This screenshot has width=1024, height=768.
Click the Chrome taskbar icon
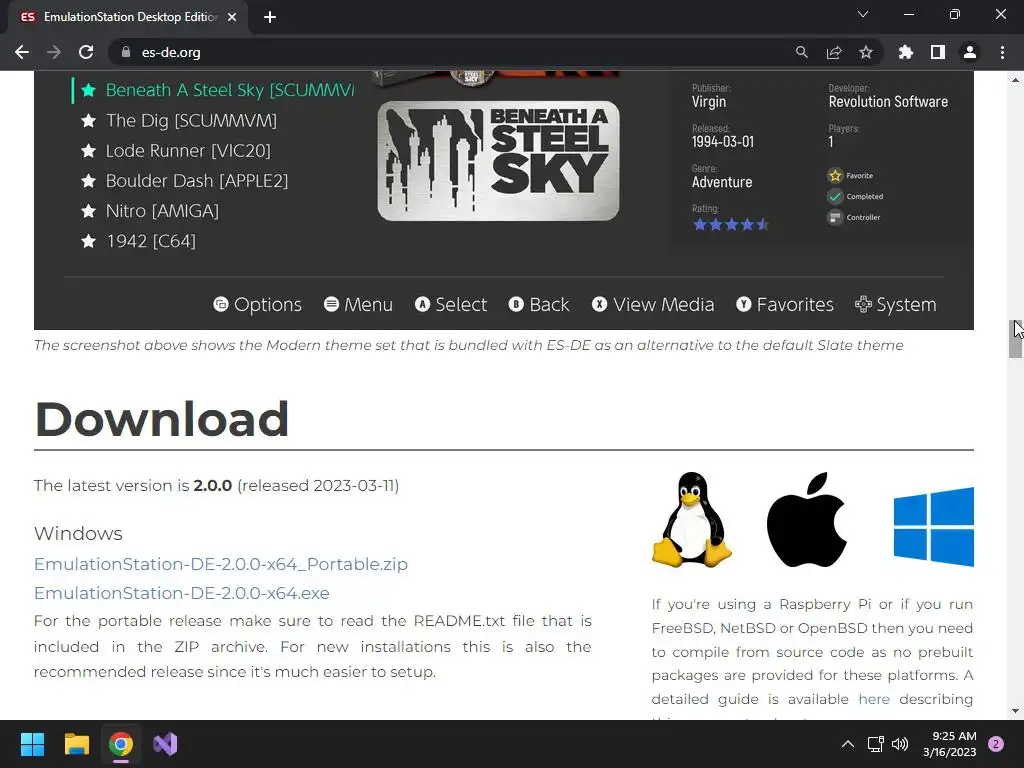tap(121, 744)
